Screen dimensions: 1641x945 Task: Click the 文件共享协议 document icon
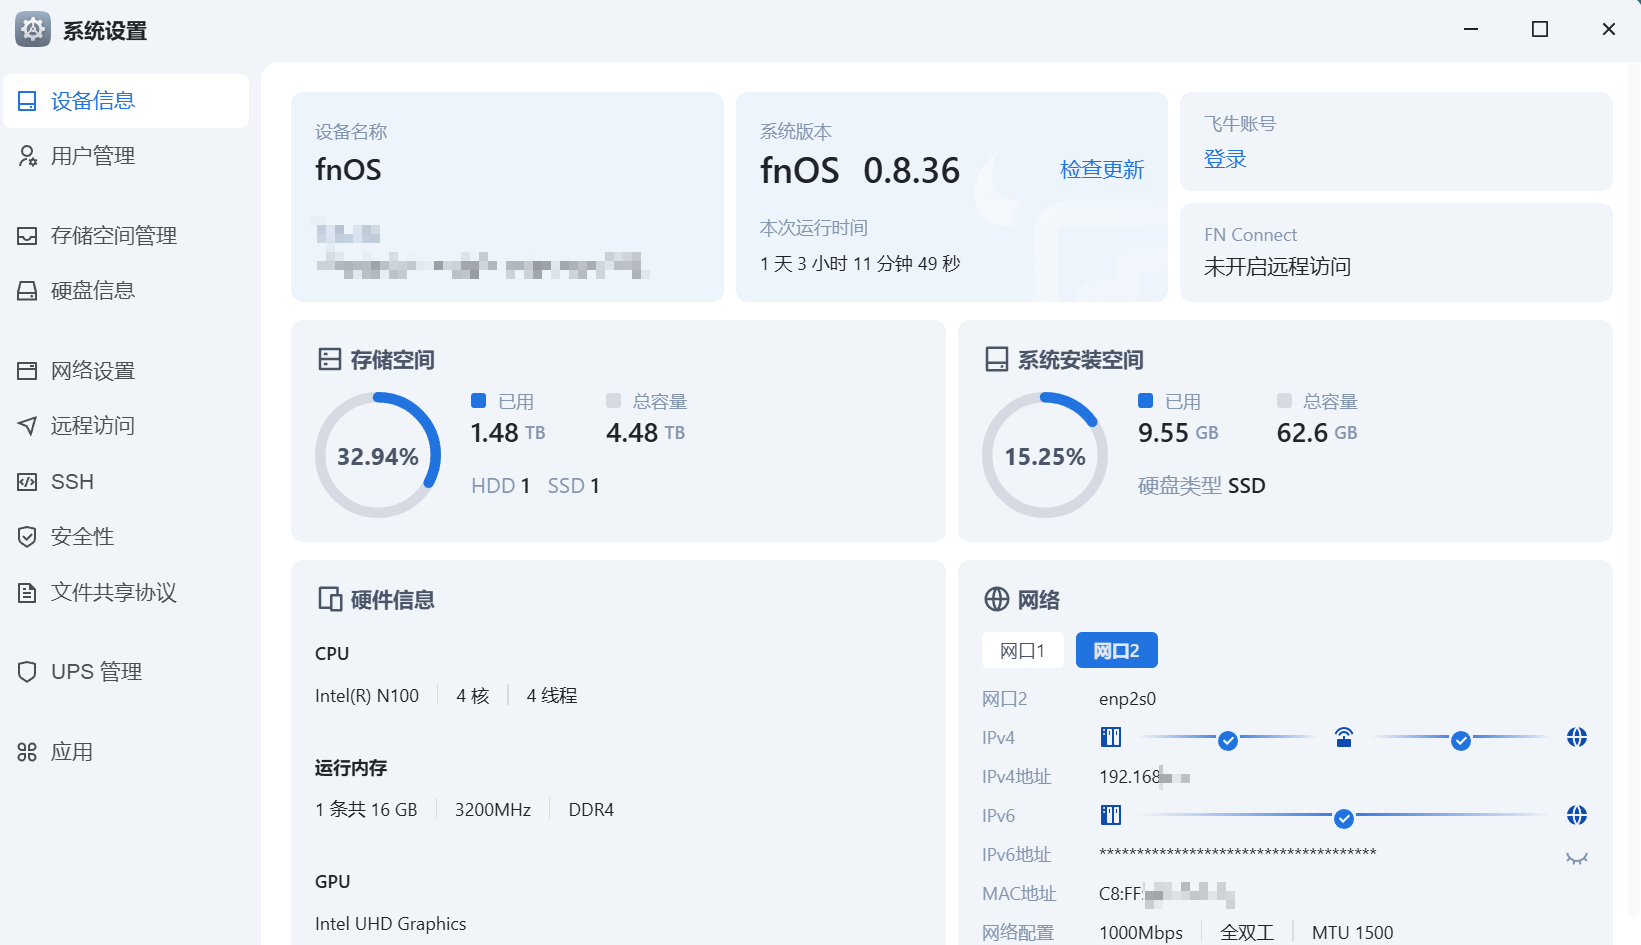point(27,593)
